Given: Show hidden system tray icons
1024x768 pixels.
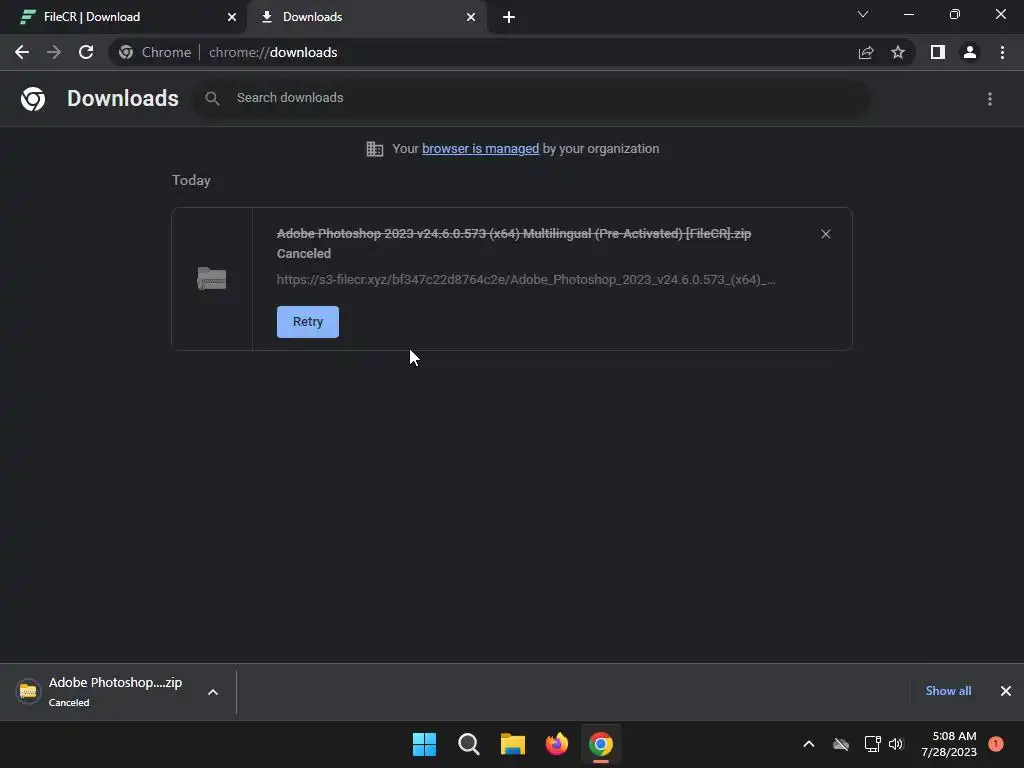Looking at the screenshot, I should click(x=808, y=744).
